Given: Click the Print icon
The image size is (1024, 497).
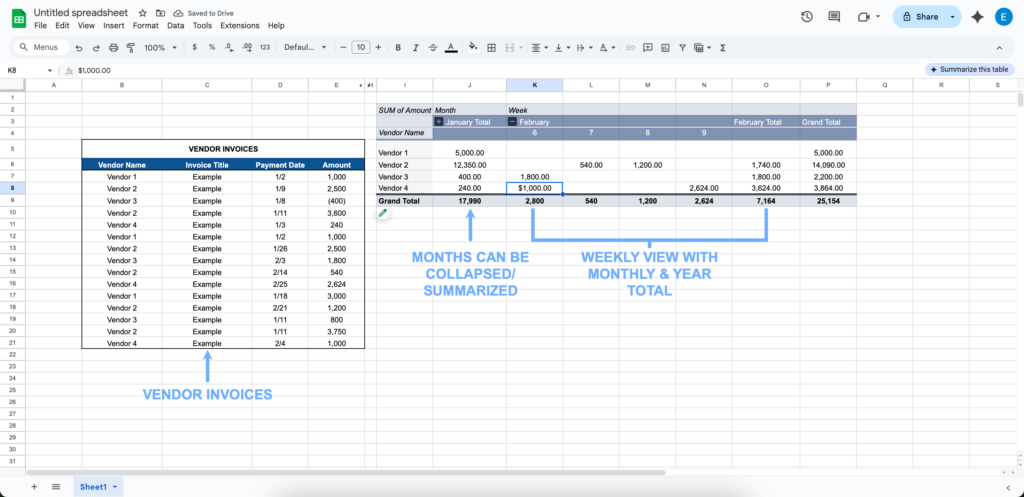Looking at the screenshot, I should 114,48.
